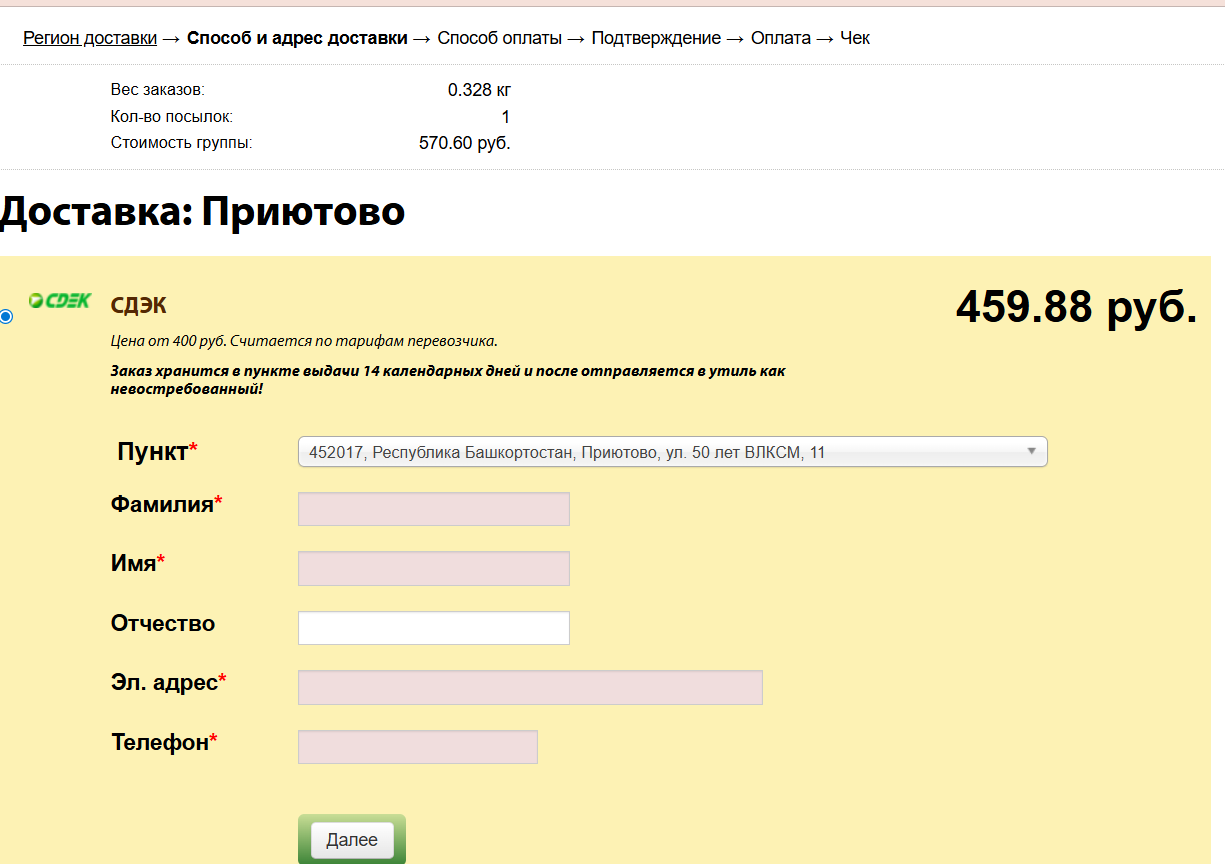This screenshot has height=864, width=1225.
Task: Click the 'Далее' button
Action: coord(352,840)
